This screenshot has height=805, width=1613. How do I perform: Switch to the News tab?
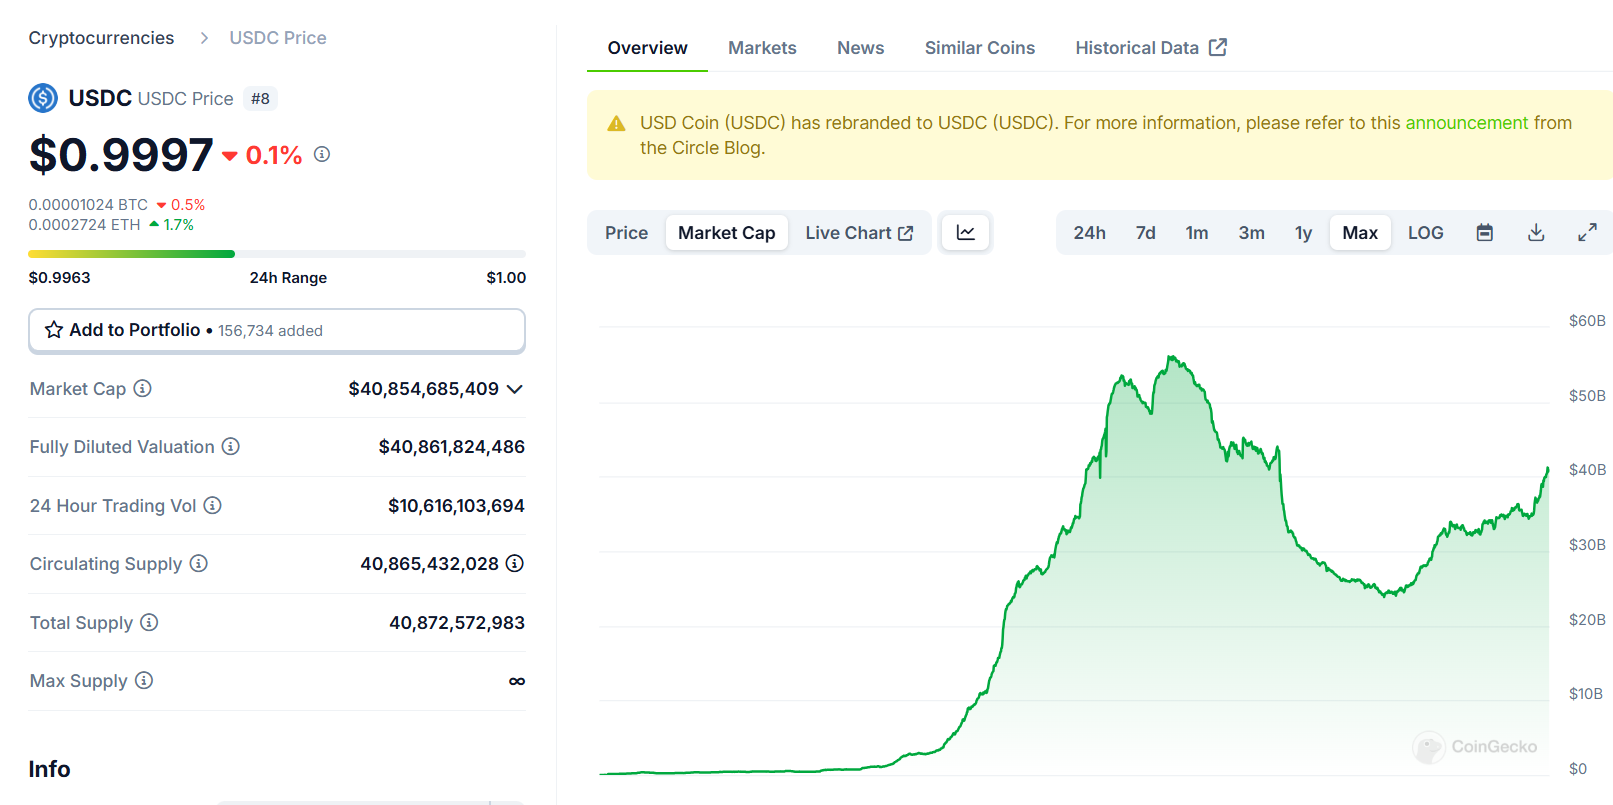[x=861, y=48]
